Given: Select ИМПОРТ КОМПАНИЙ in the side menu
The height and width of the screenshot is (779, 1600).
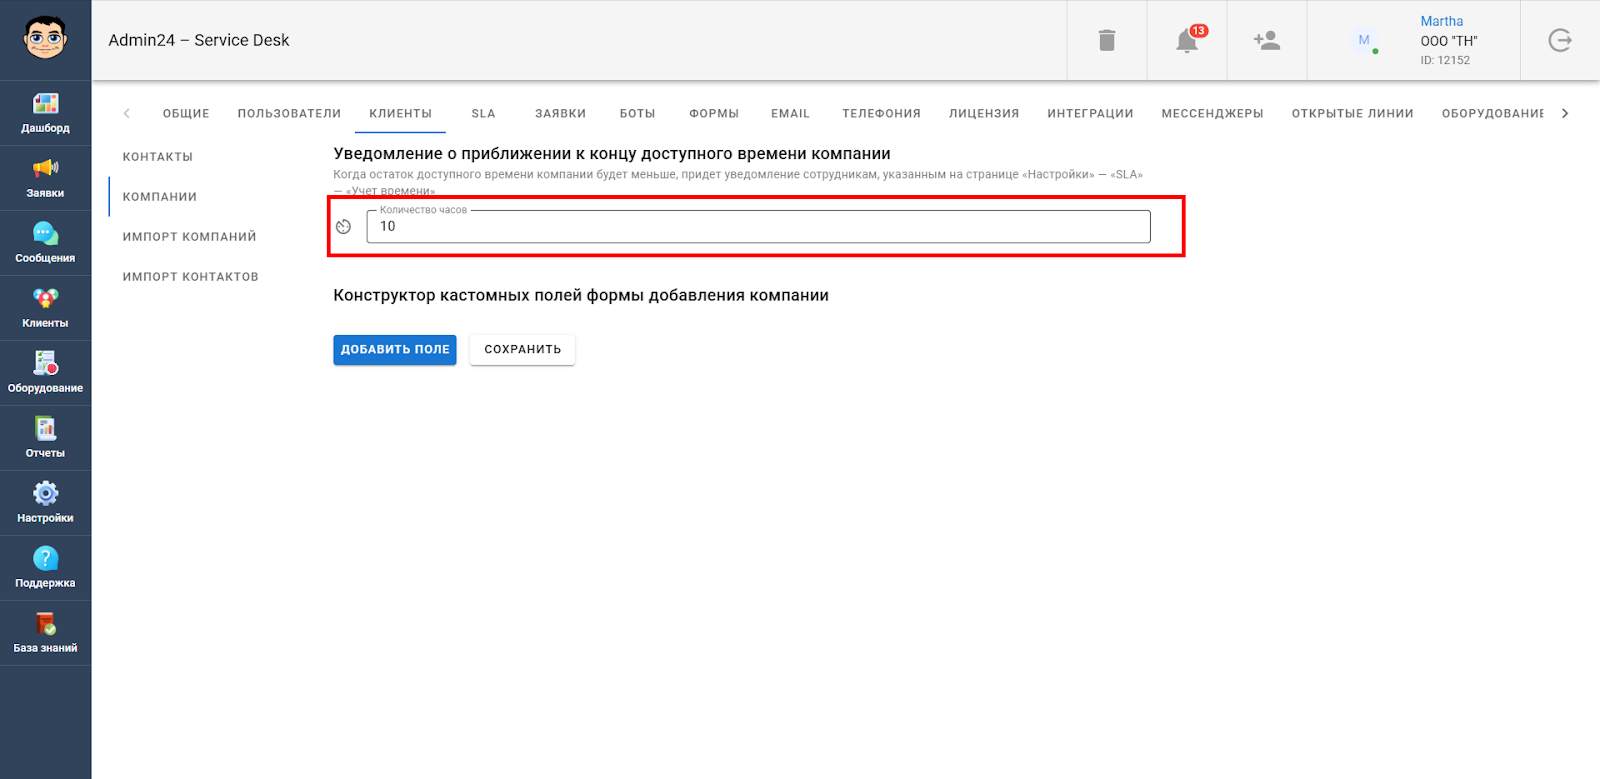Looking at the screenshot, I should click(x=190, y=237).
